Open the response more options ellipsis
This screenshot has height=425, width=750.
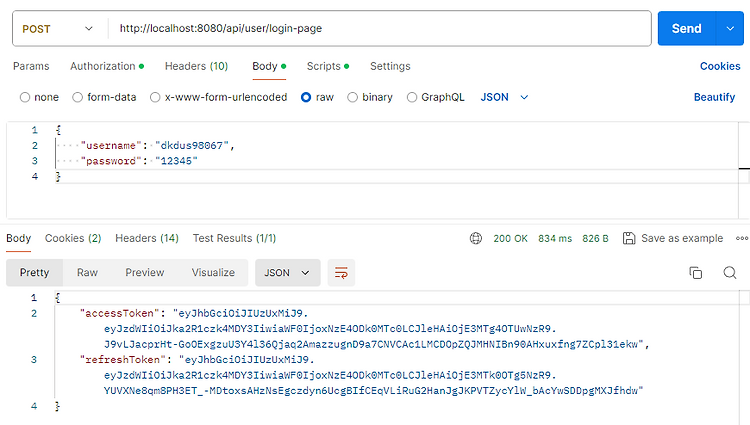[x=742, y=238]
